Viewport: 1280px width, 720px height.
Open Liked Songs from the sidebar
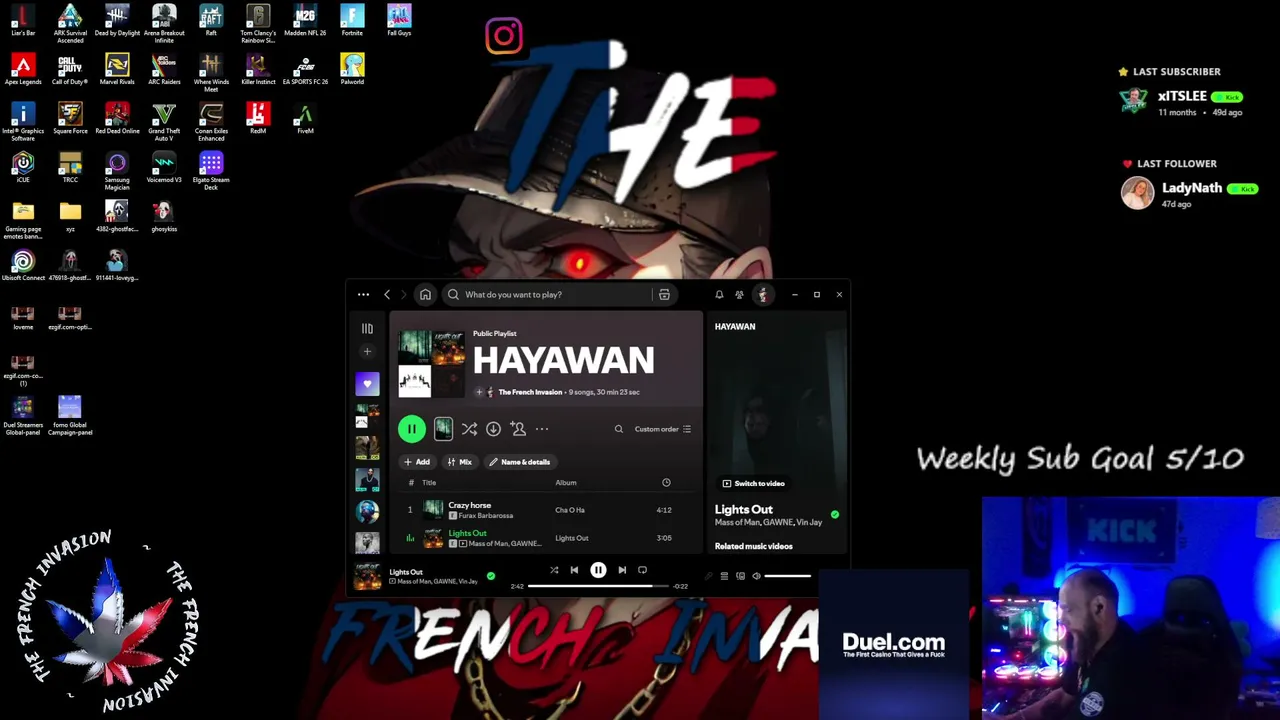point(367,384)
